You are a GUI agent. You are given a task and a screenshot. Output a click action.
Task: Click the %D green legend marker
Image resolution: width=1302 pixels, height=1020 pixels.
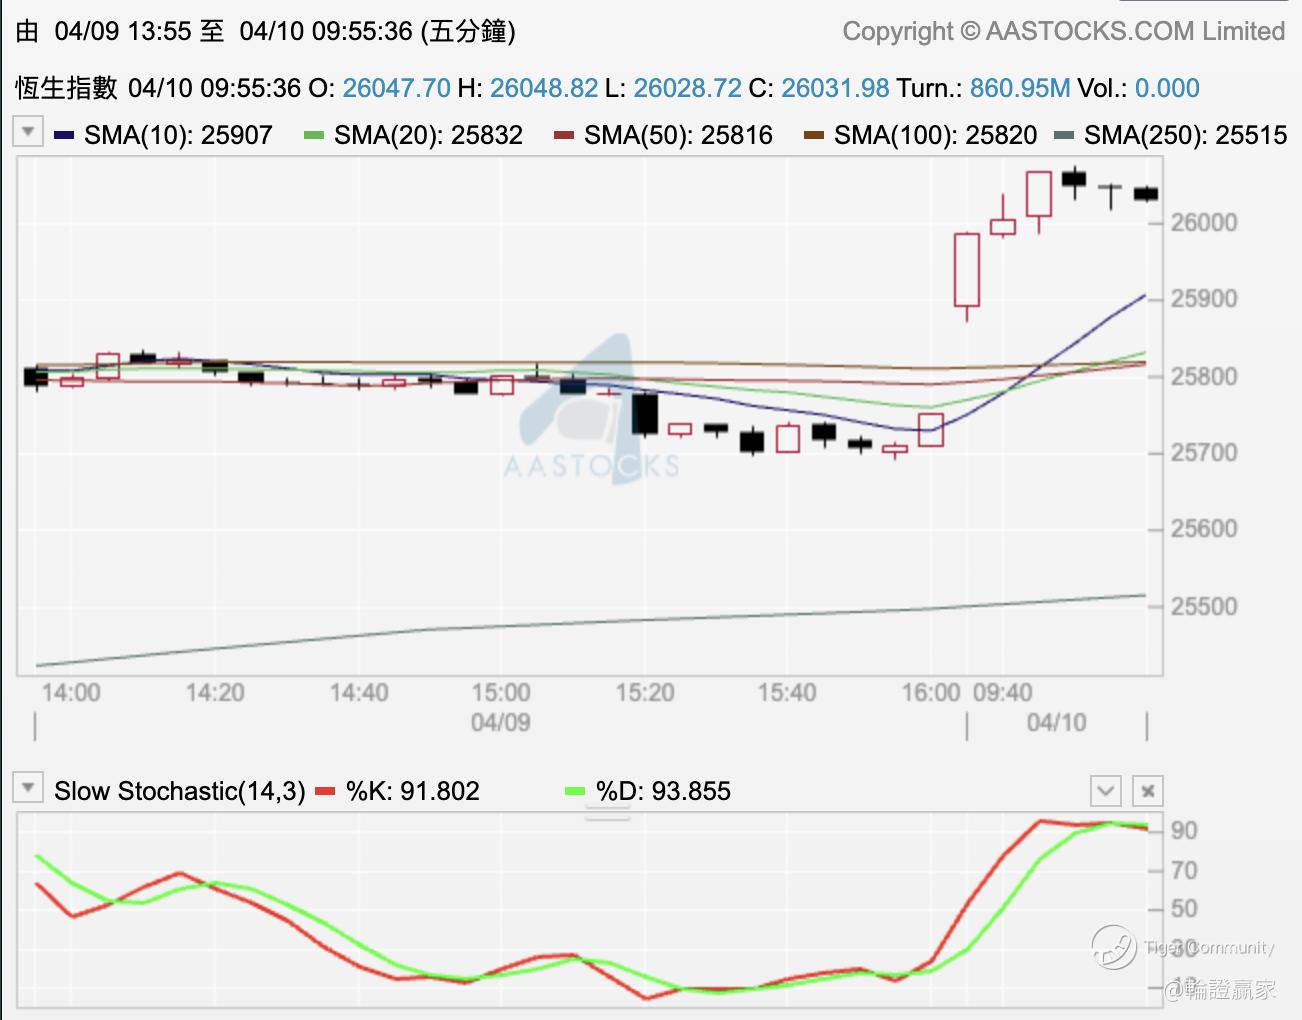click(575, 791)
